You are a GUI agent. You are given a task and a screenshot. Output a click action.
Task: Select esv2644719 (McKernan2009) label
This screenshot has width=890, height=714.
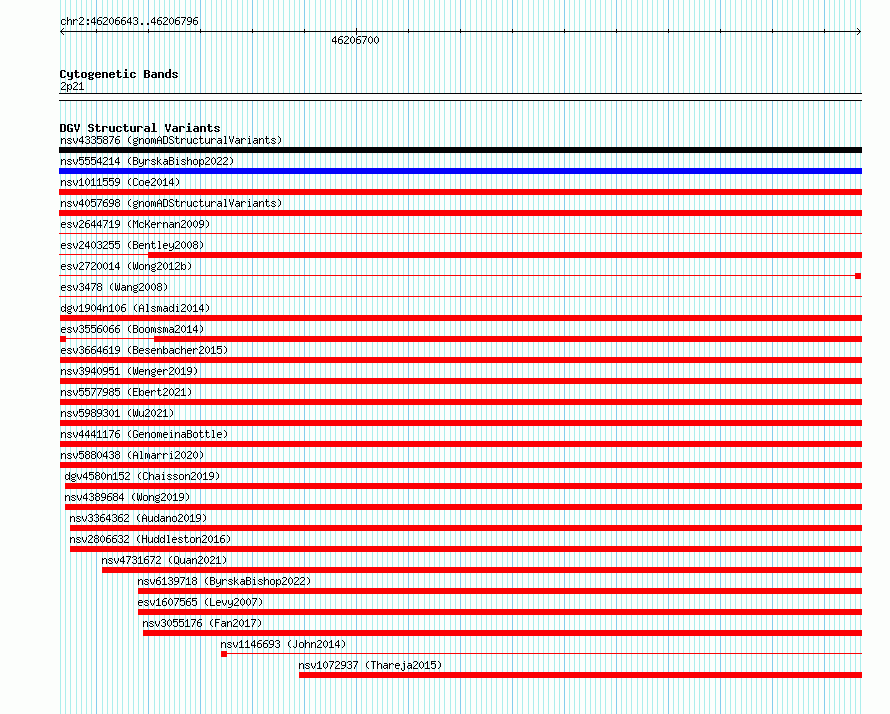135,224
